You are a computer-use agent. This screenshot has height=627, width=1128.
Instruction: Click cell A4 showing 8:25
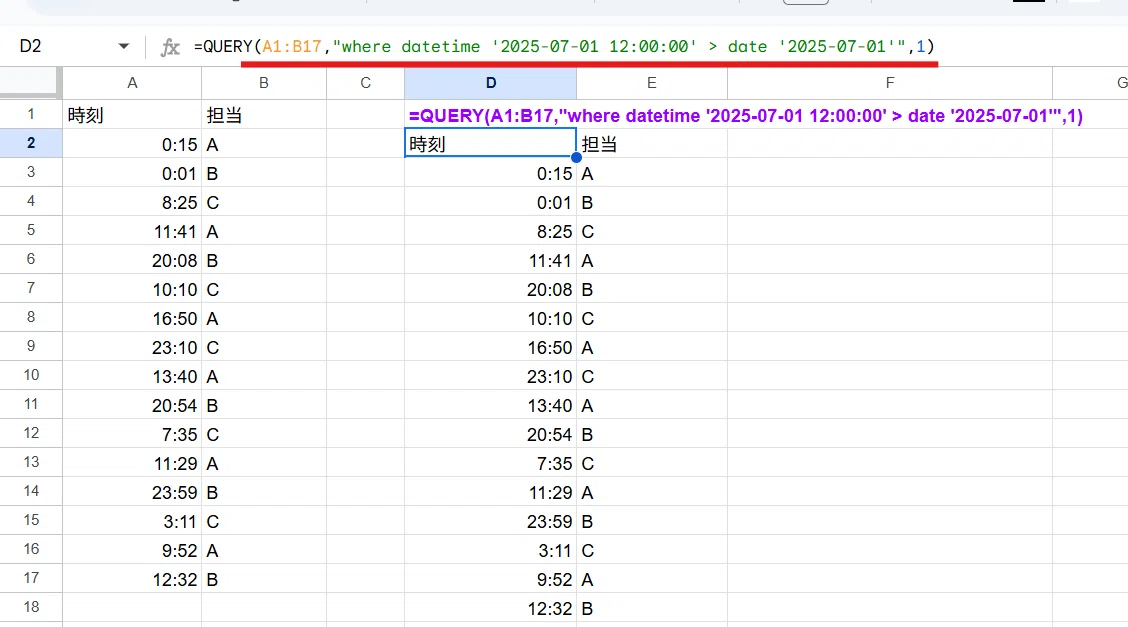tap(132, 202)
